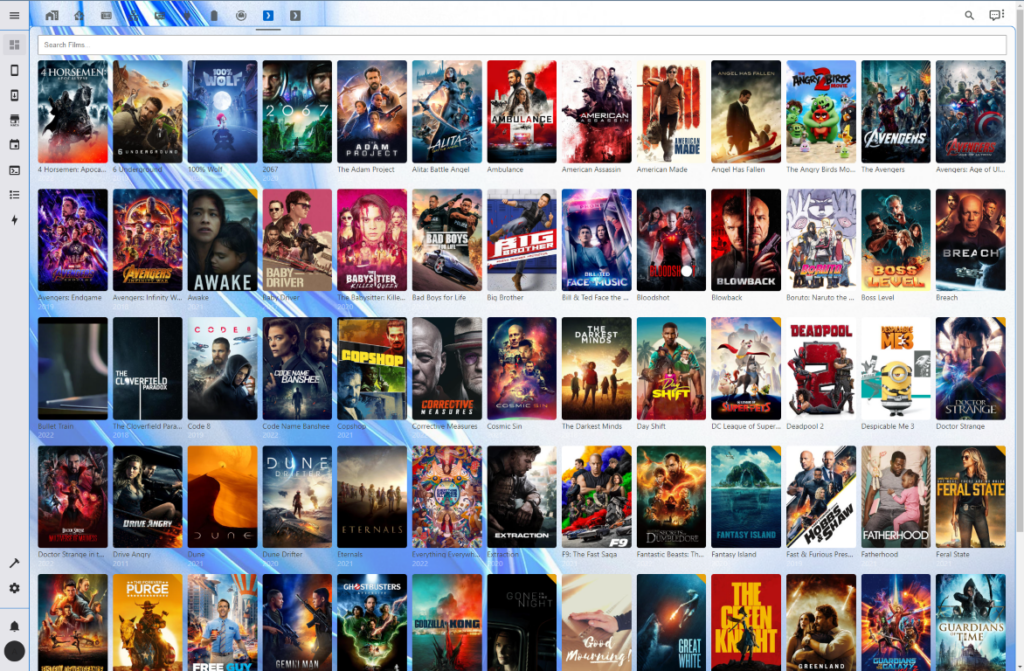
Task: Open The Avengers poster
Action: point(895,112)
